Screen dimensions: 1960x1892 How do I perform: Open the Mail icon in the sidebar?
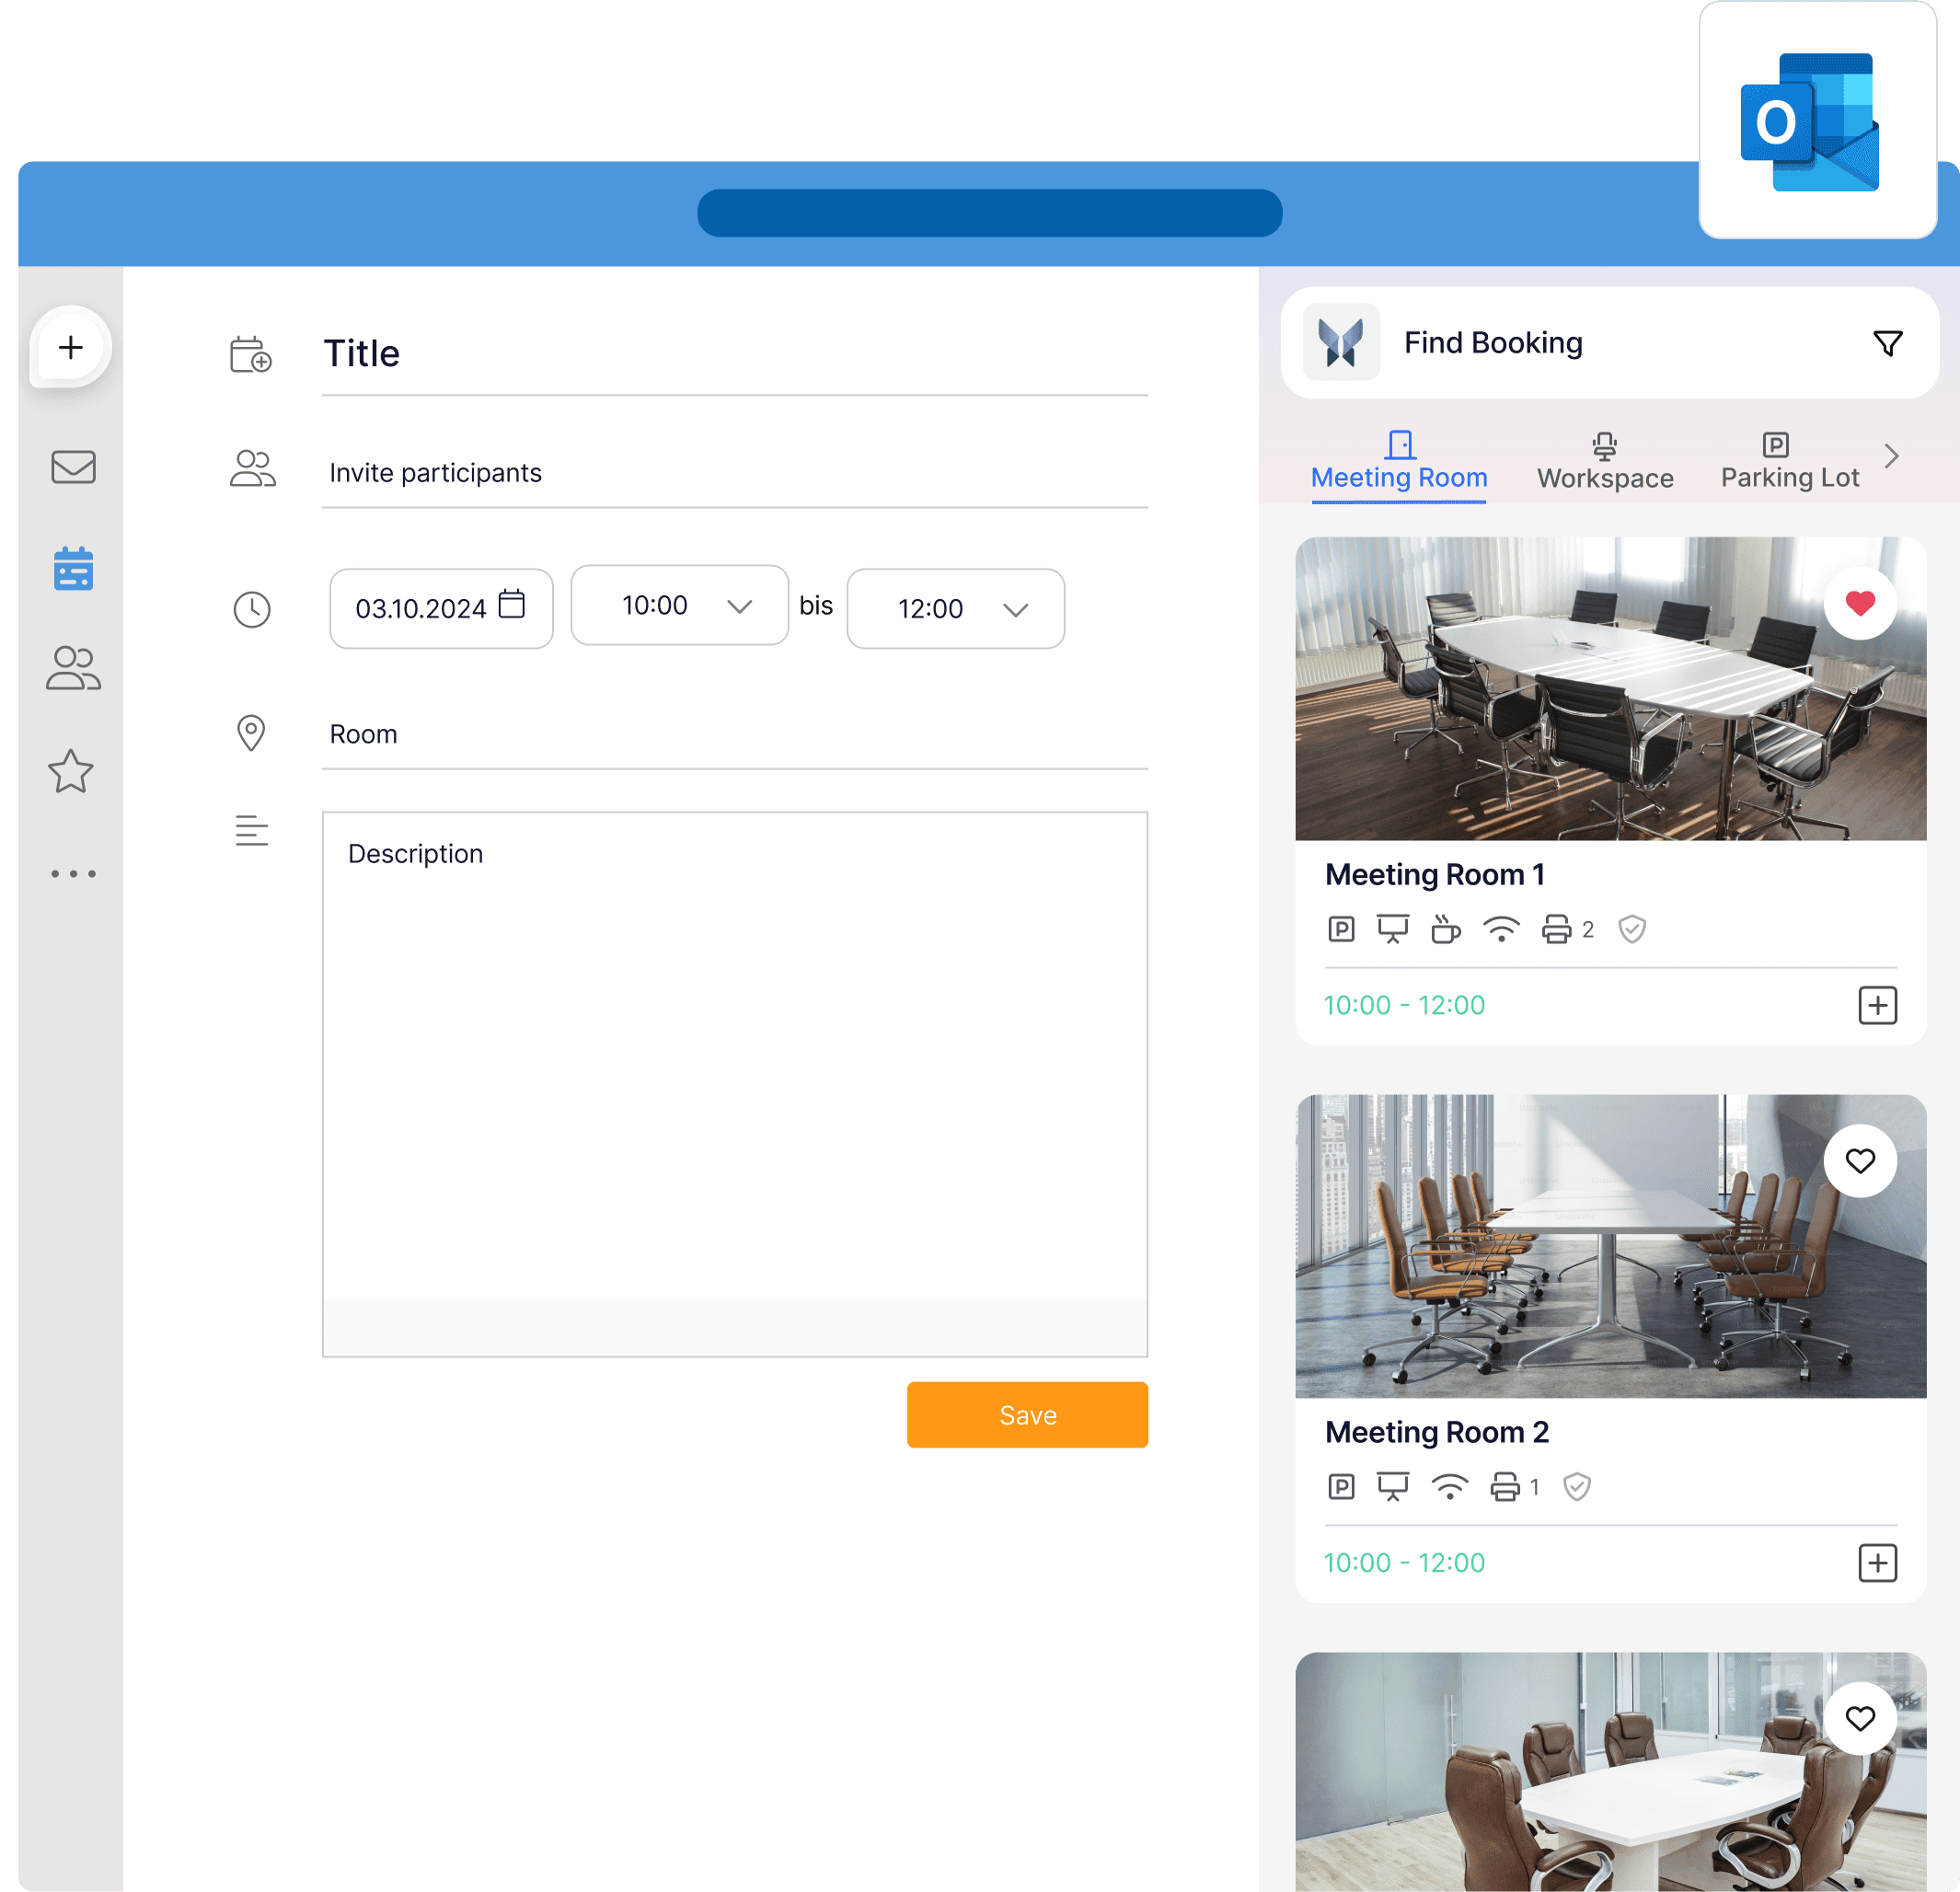(73, 466)
